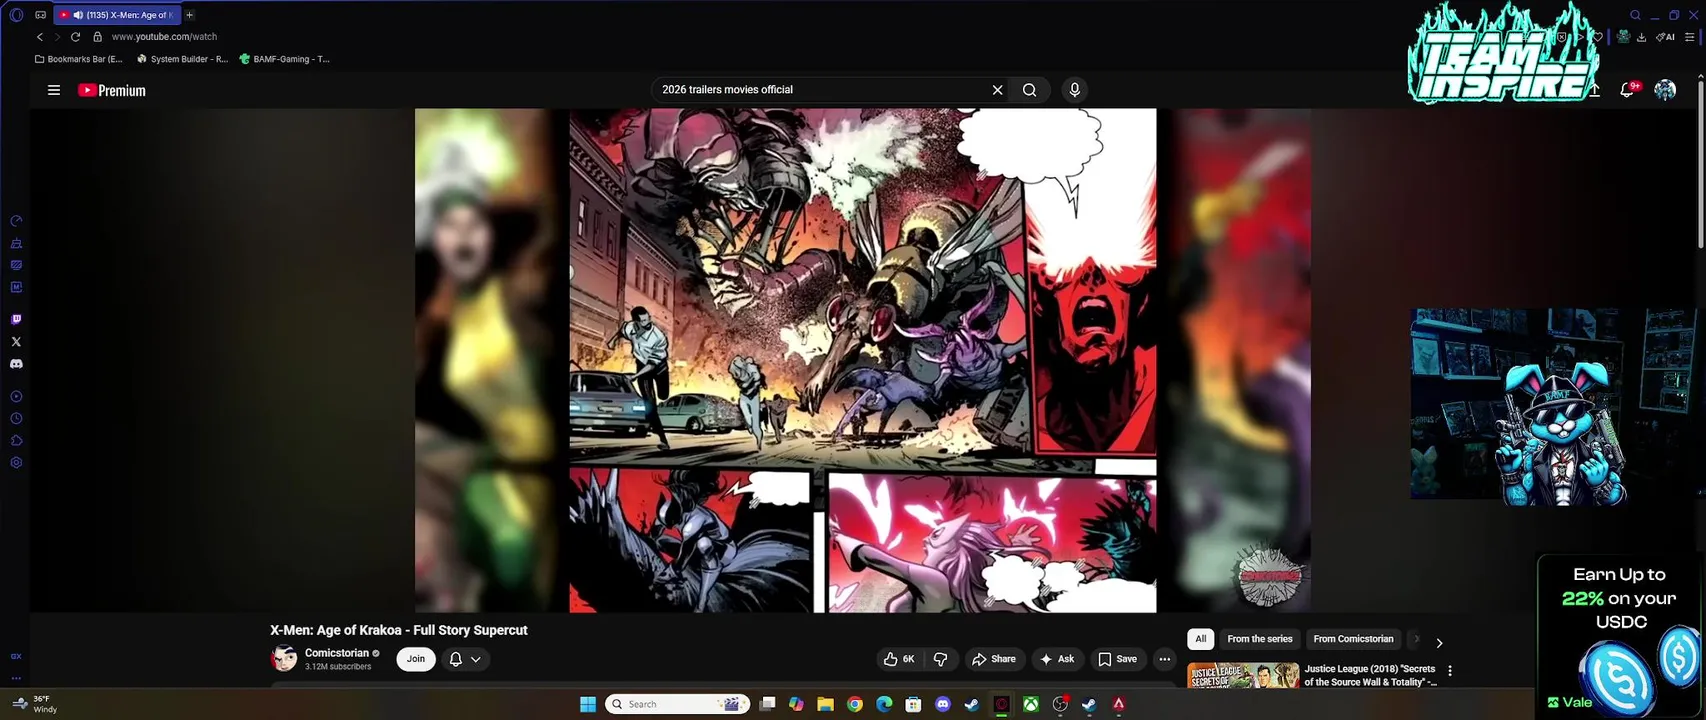Open Google Chrome from taskbar
Screen dimensions: 1706x720
855,704
